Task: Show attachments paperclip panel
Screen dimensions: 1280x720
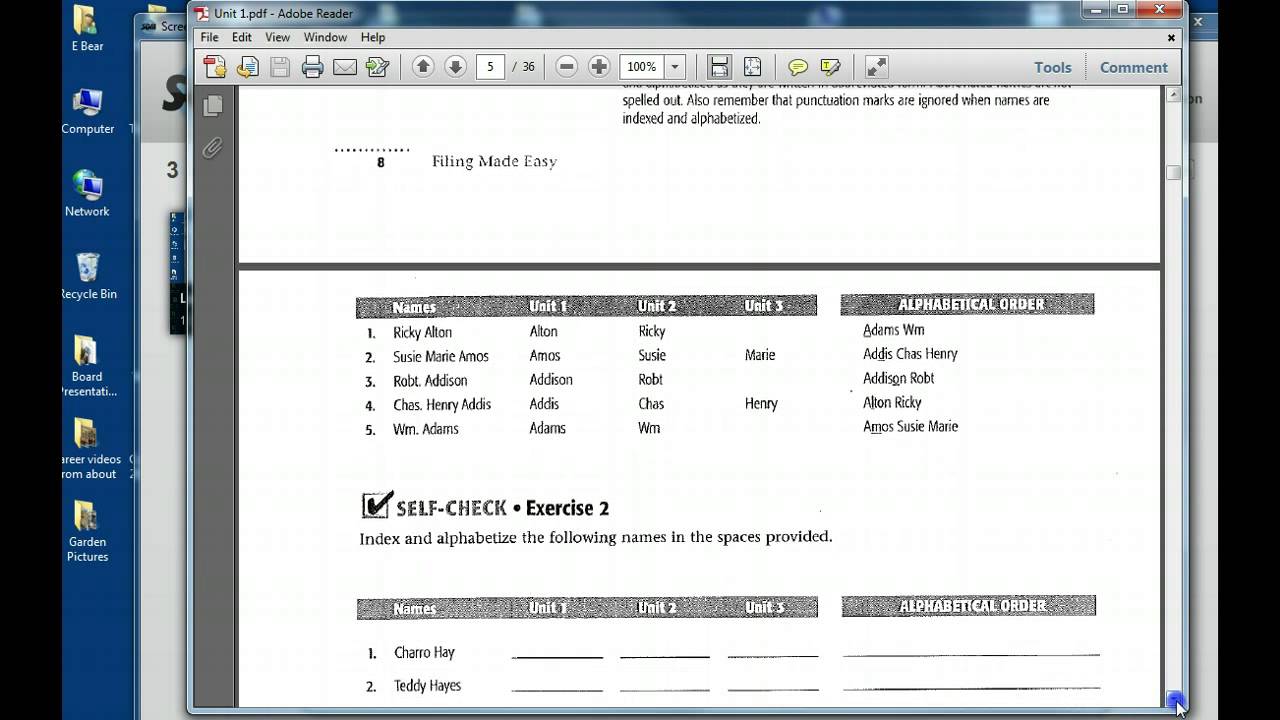Action: click(x=212, y=148)
